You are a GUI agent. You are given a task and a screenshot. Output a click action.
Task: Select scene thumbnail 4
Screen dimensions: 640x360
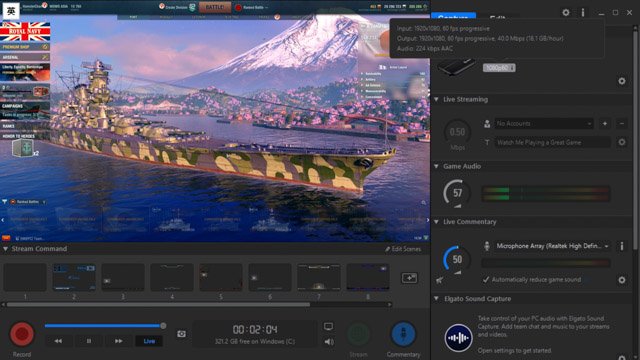click(x=172, y=277)
